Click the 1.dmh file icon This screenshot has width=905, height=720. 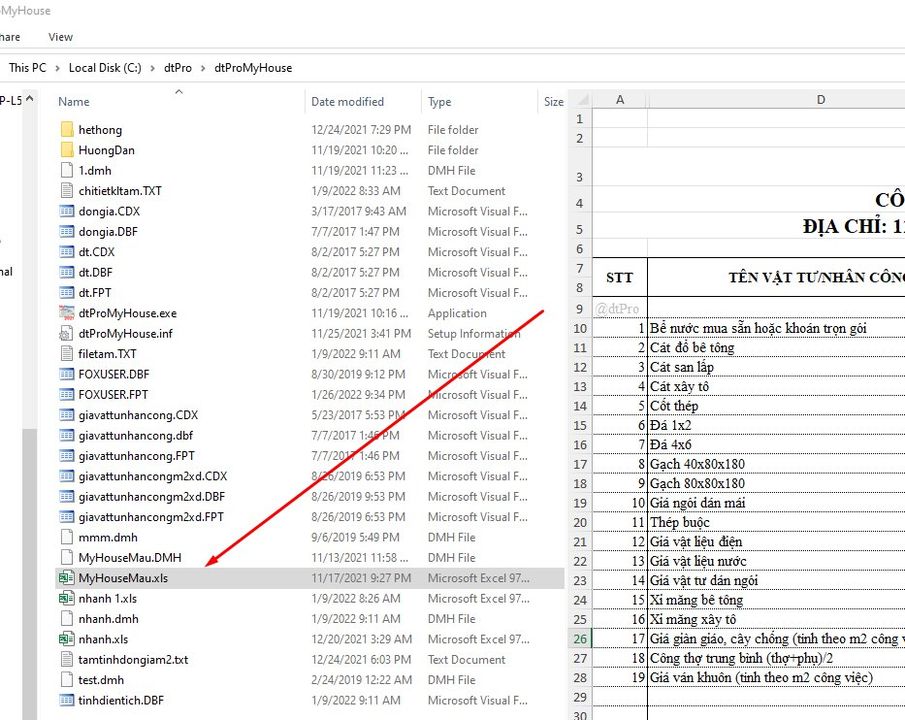coord(67,170)
